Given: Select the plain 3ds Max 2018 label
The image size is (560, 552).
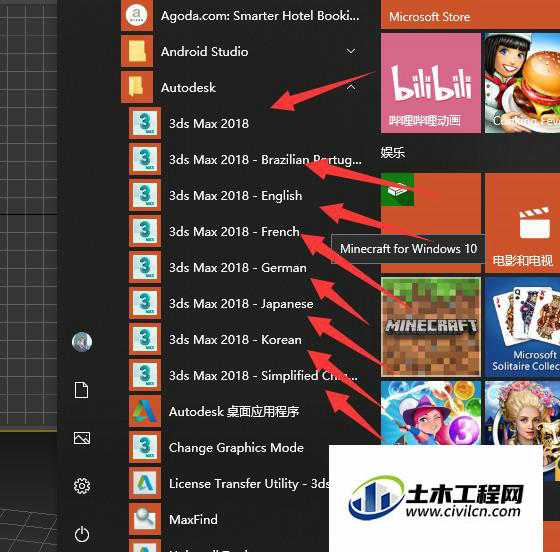Looking at the screenshot, I should [x=209, y=124].
